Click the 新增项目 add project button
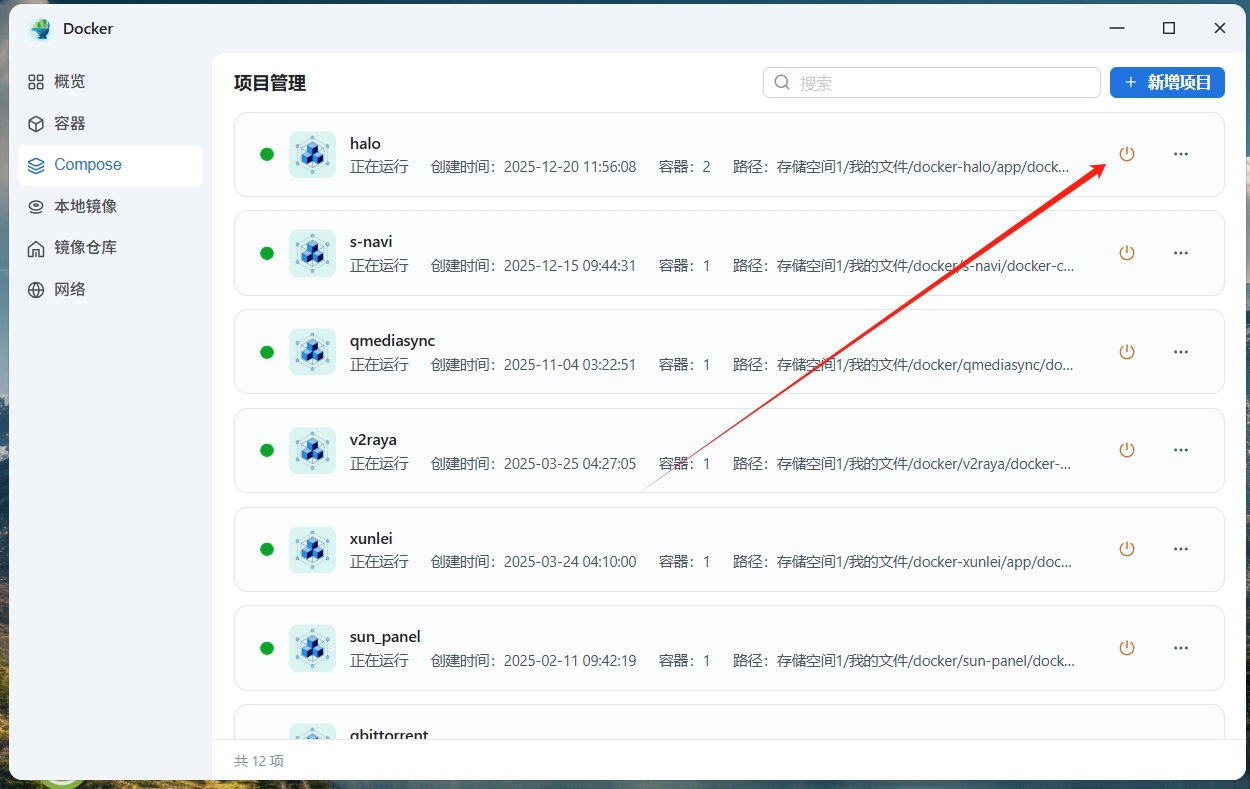Image resolution: width=1250 pixels, height=789 pixels. click(1167, 82)
